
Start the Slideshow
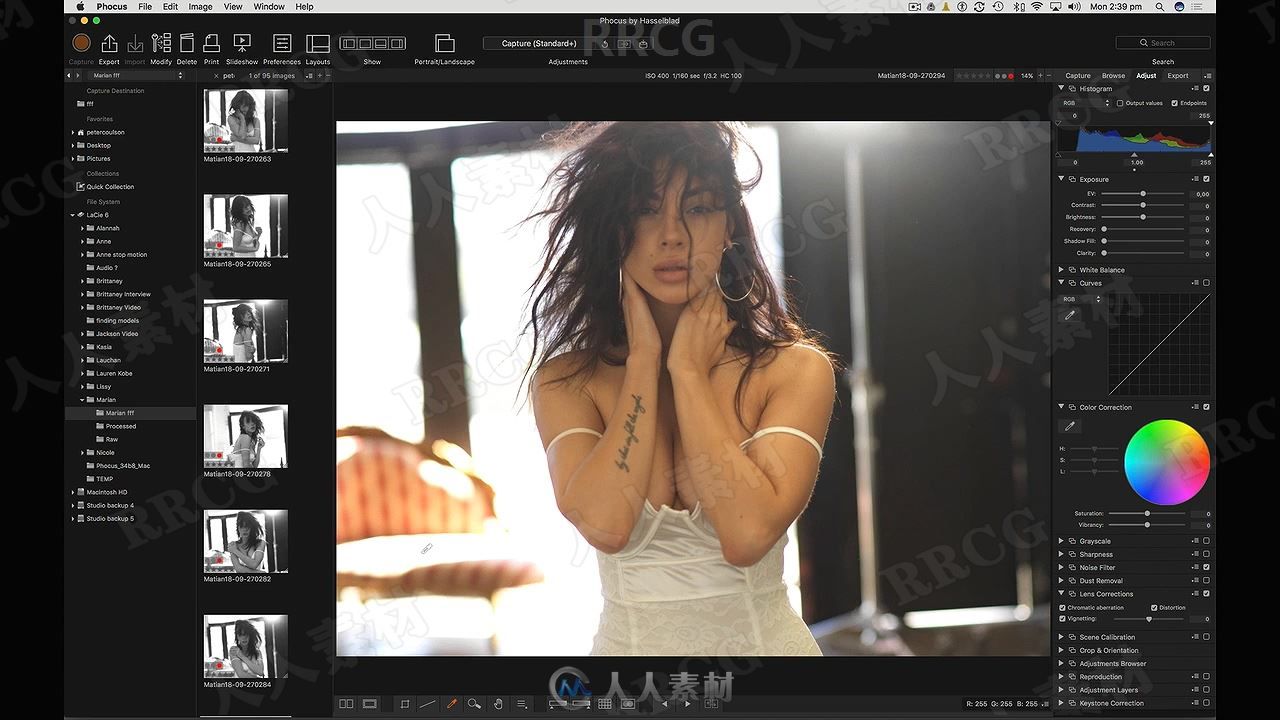tap(242, 43)
